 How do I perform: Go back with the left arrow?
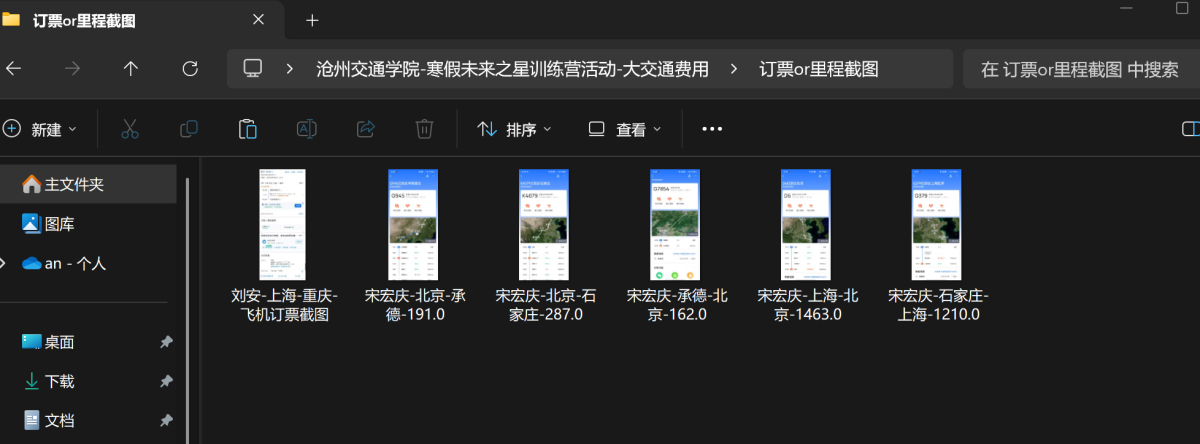14,69
